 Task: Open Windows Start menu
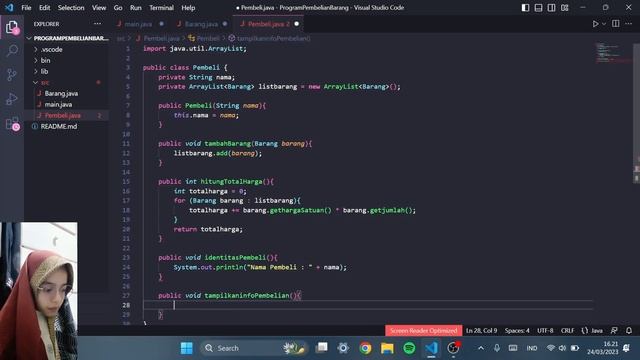(187, 348)
